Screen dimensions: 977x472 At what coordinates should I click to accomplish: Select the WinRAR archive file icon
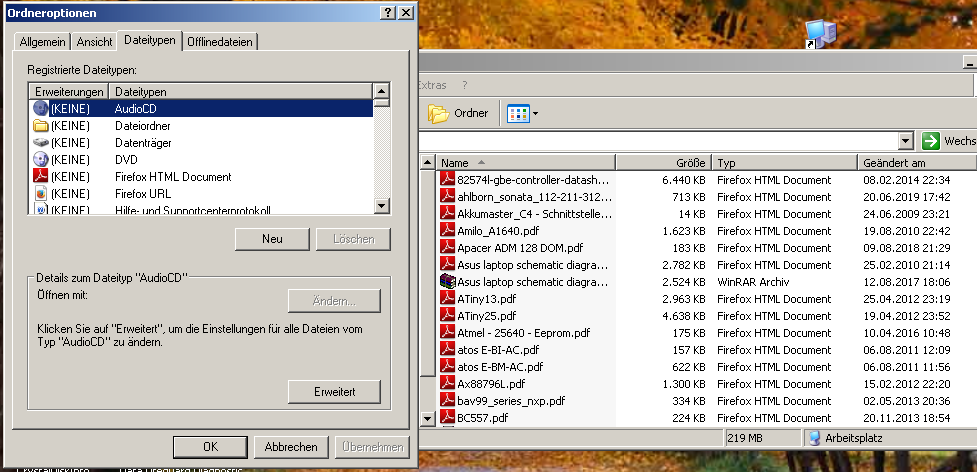click(447, 281)
